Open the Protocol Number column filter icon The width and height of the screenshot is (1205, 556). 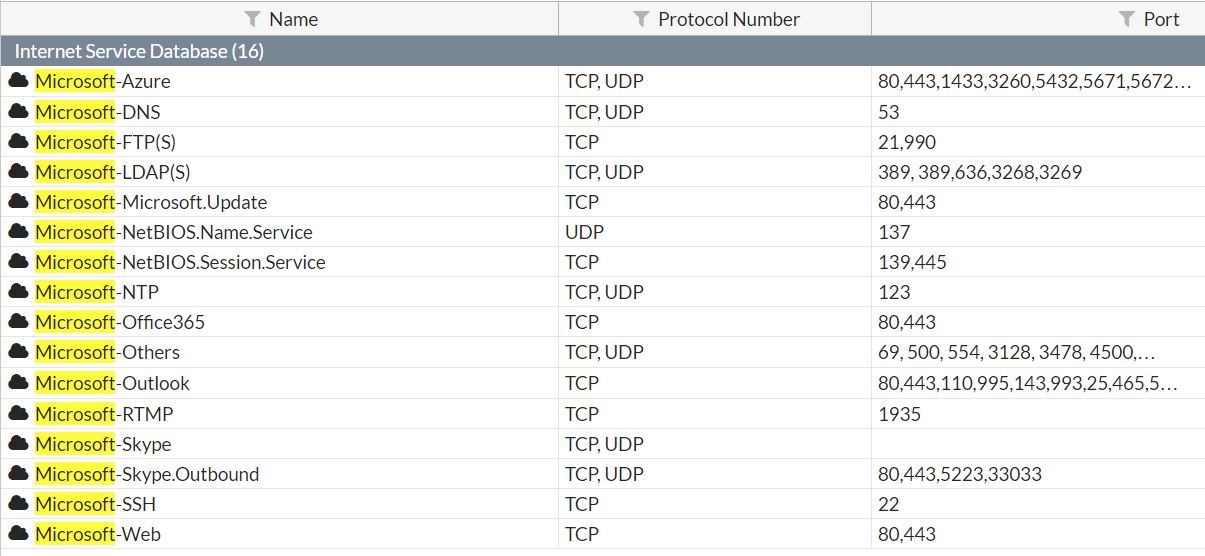[x=642, y=19]
